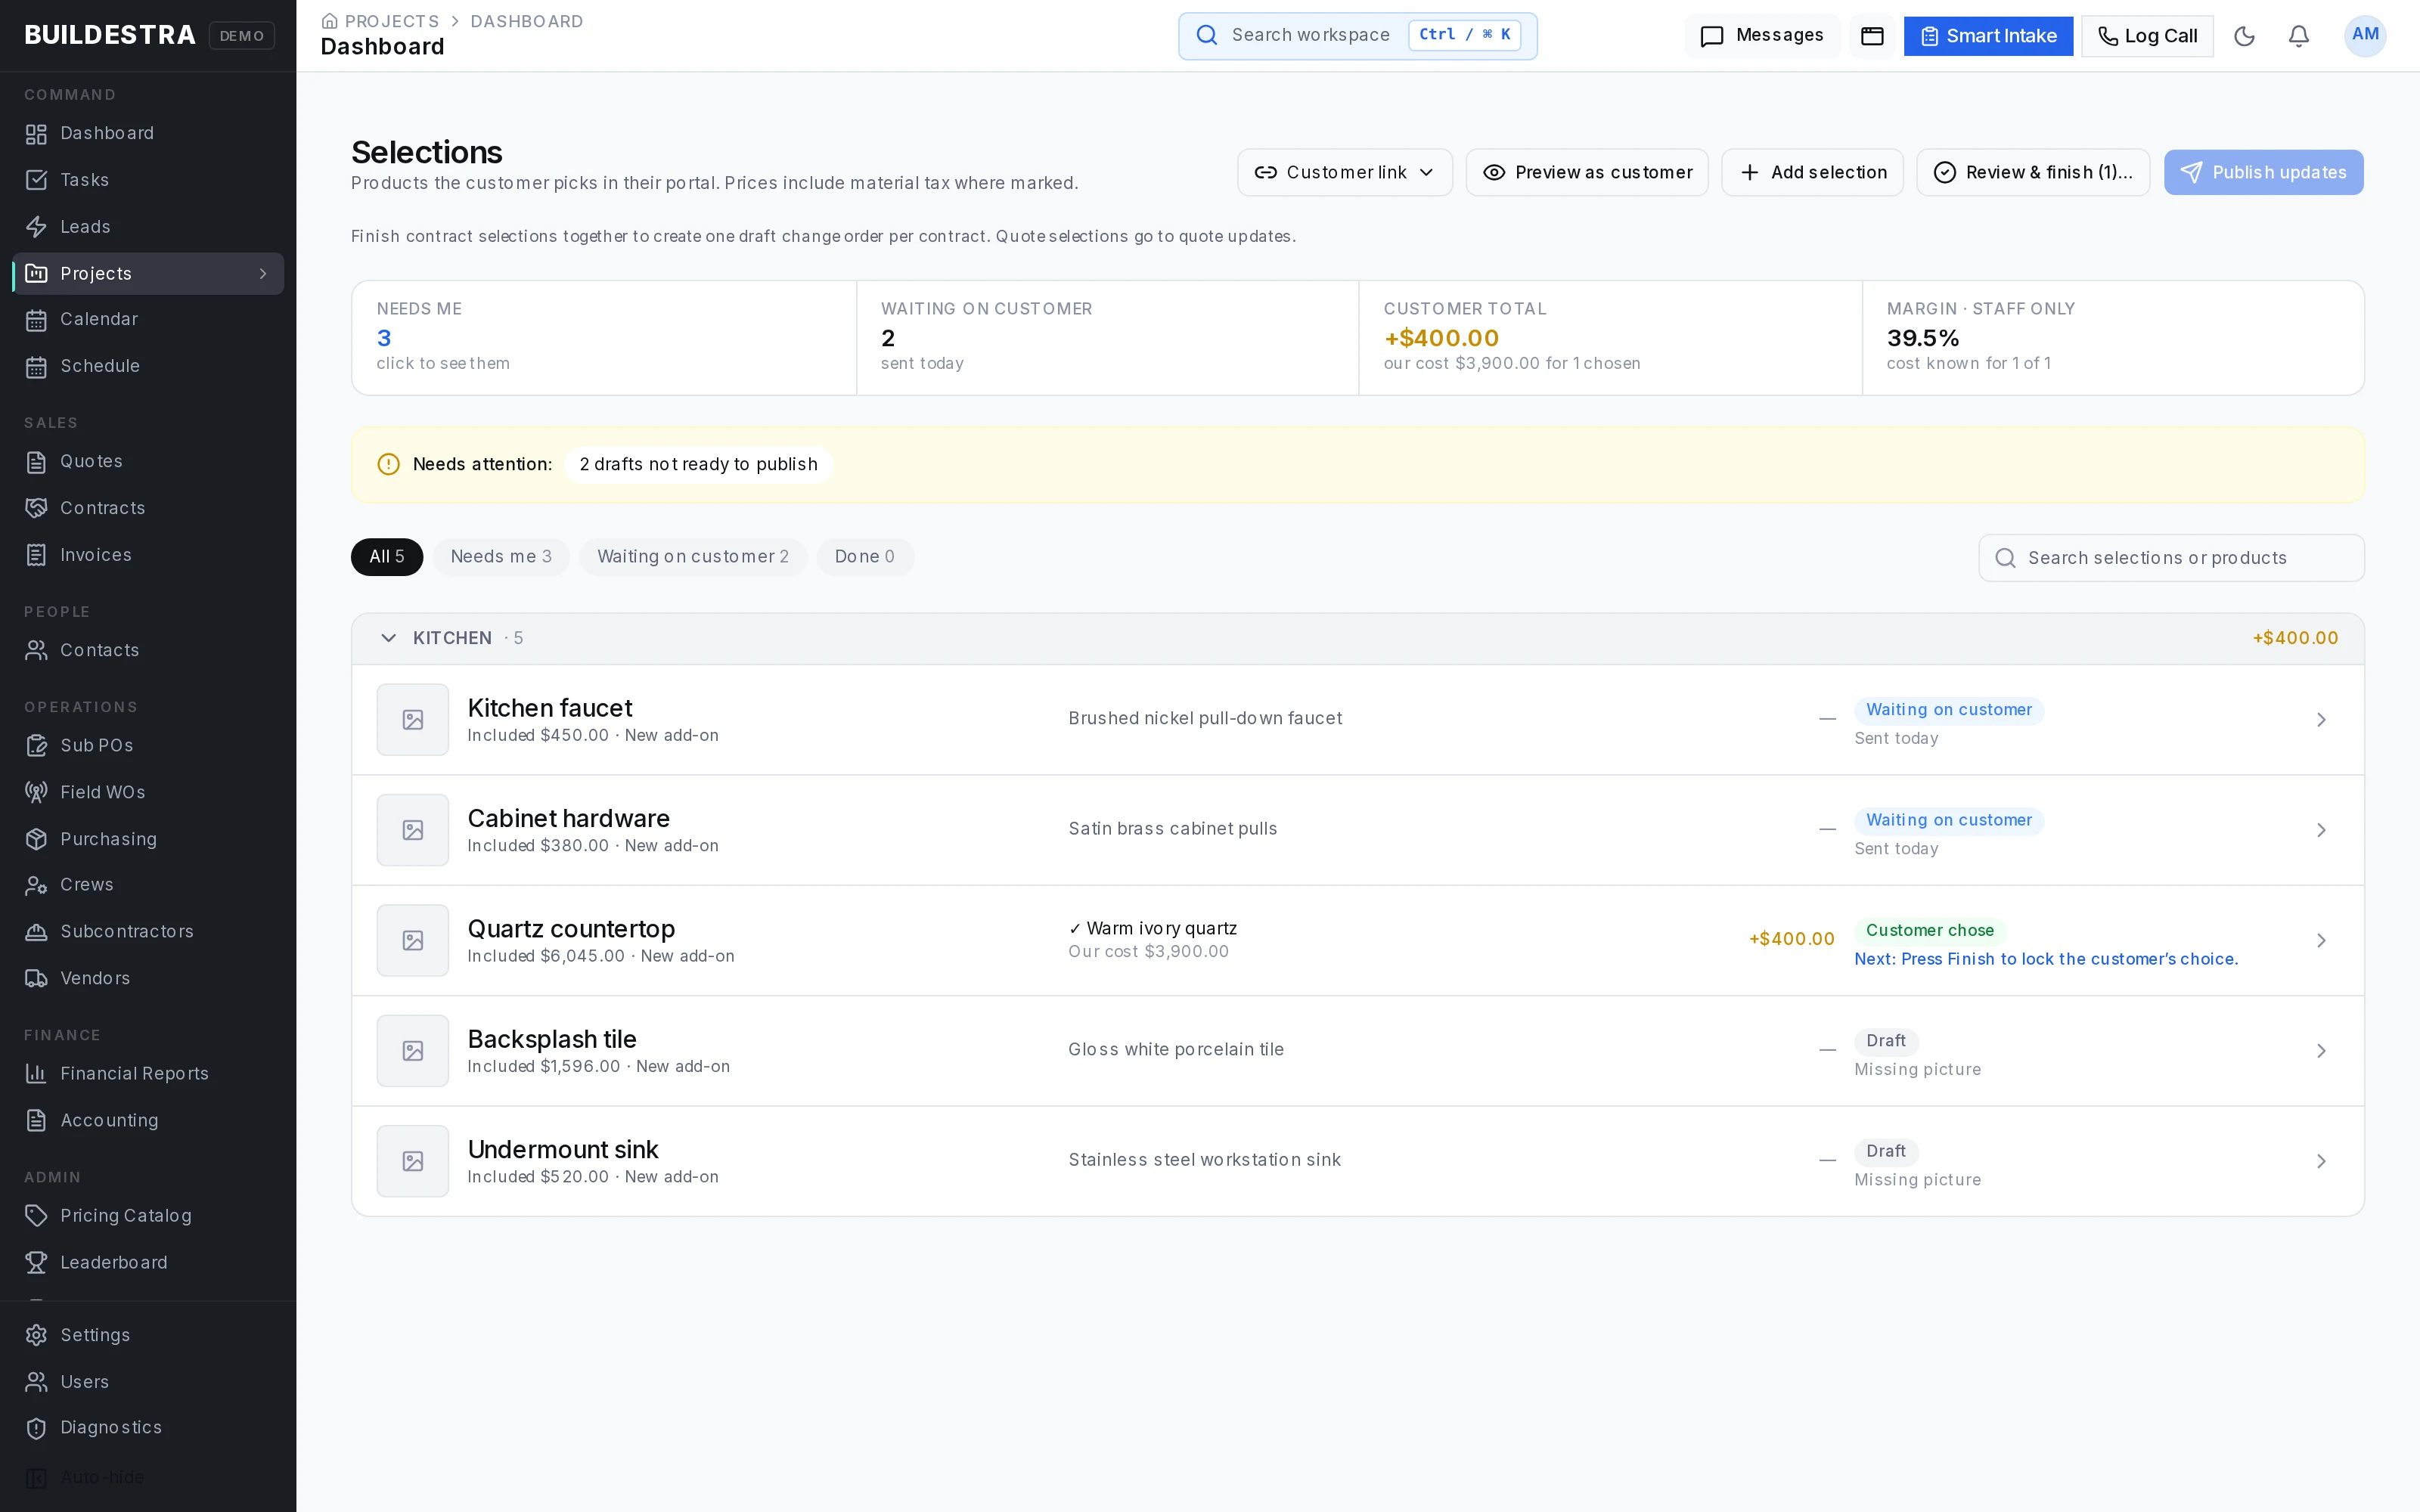
Task: Click Add selection button
Action: [x=1812, y=172]
